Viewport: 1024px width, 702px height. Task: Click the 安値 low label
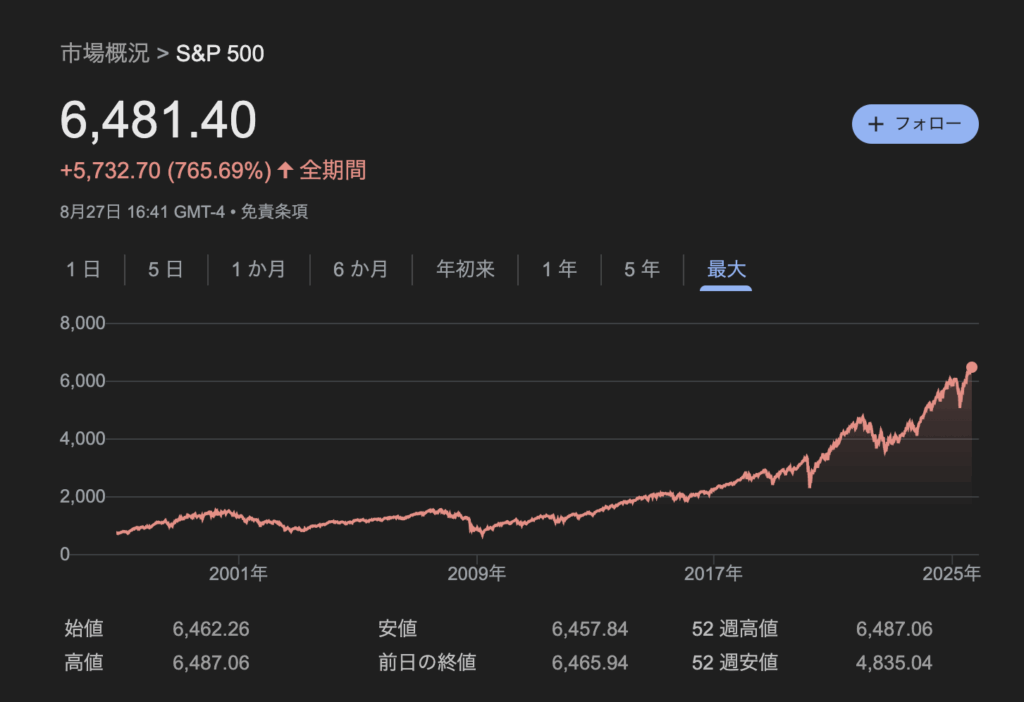coord(398,628)
